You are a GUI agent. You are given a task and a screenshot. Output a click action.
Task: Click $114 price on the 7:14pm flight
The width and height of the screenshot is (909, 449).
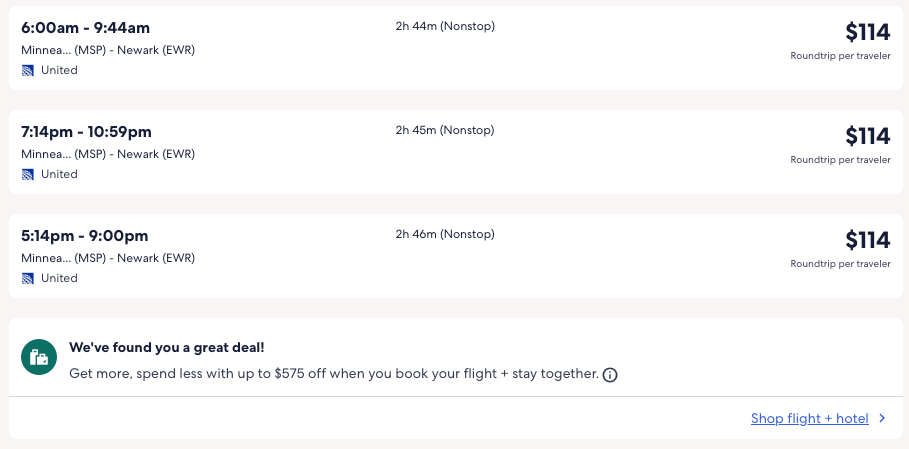pyautogui.click(x=867, y=136)
